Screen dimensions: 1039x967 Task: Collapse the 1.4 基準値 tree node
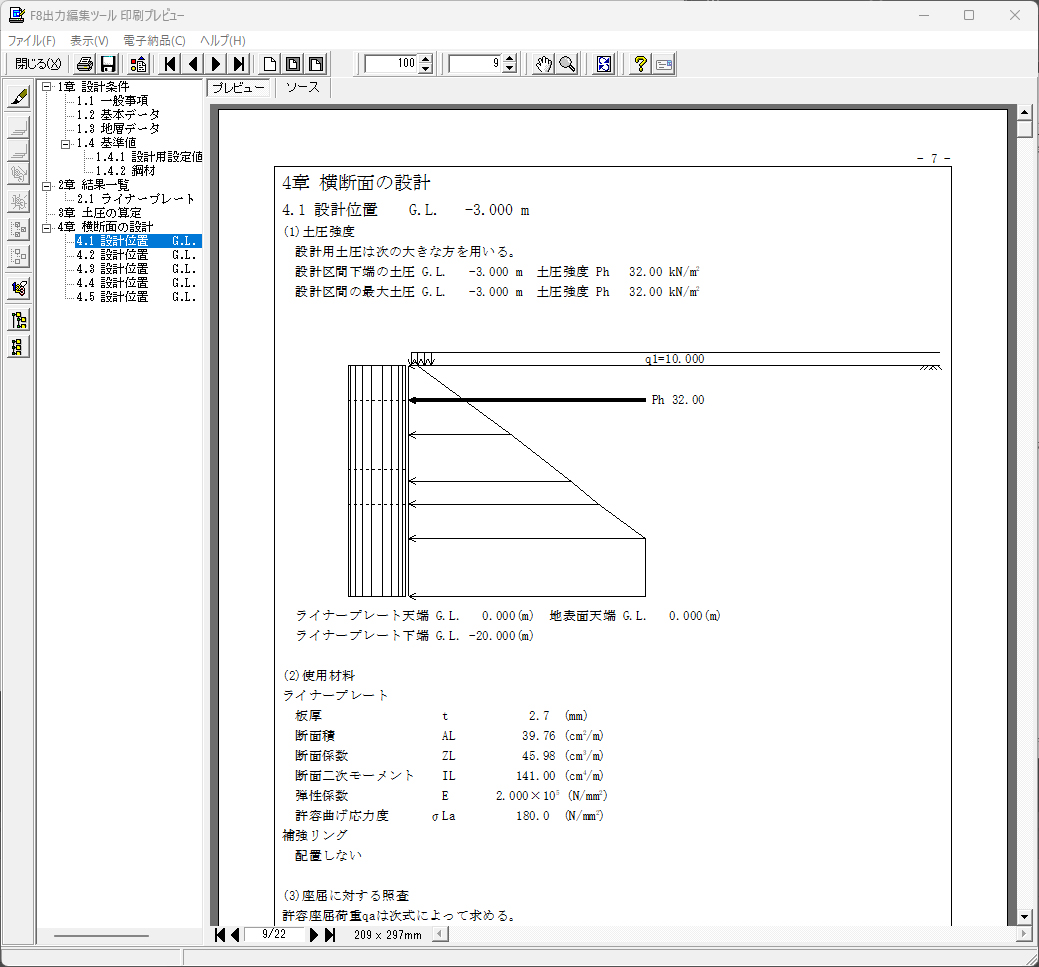(66, 143)
